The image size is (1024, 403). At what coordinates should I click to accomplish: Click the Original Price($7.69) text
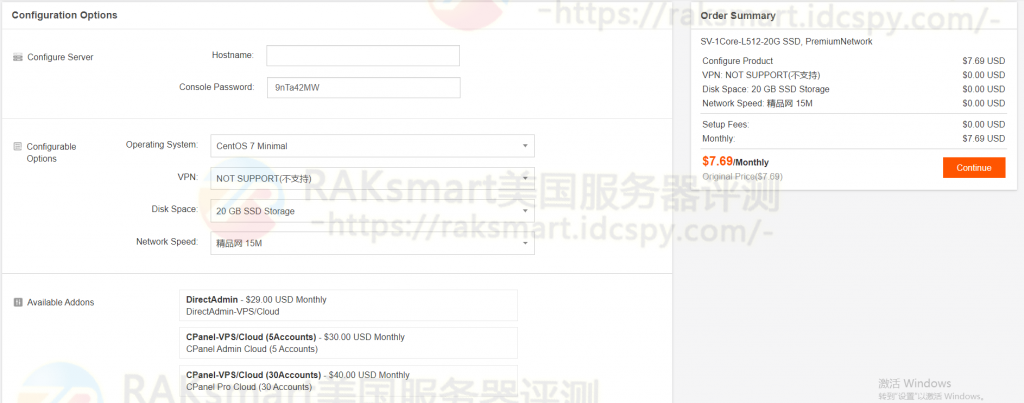point(743,176)
